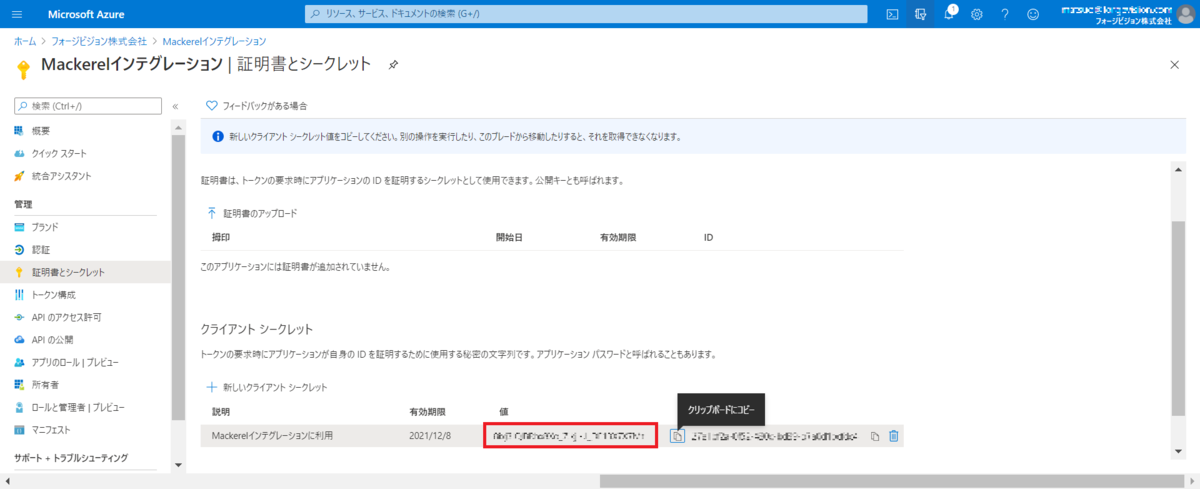Screen dimensions: 1200x489
Task: Open 所有者 in the sidebar
Action: point(46,385)
